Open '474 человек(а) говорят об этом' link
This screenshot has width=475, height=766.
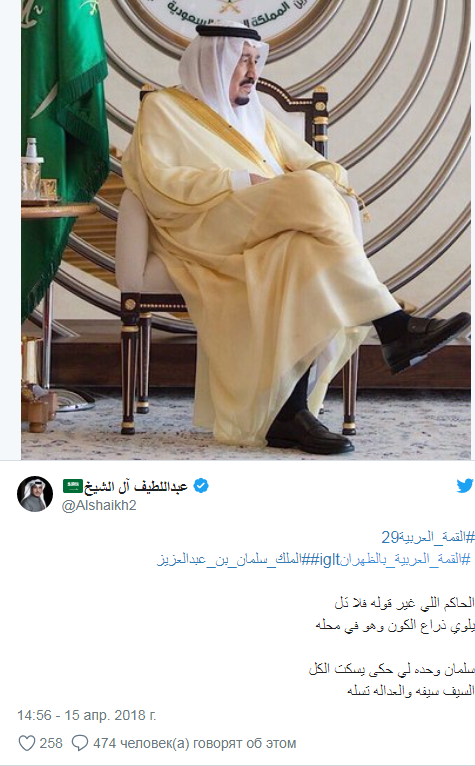point(194,743)
